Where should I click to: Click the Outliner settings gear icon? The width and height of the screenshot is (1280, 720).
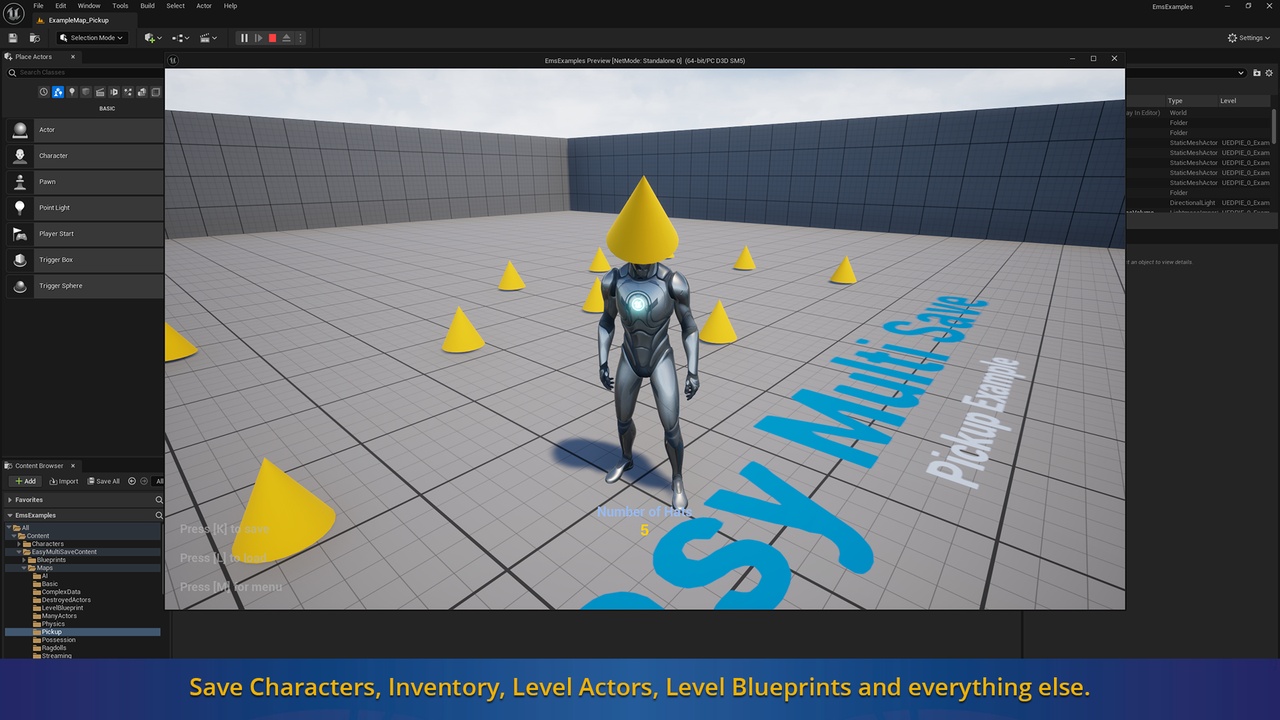pos(1270,73)
